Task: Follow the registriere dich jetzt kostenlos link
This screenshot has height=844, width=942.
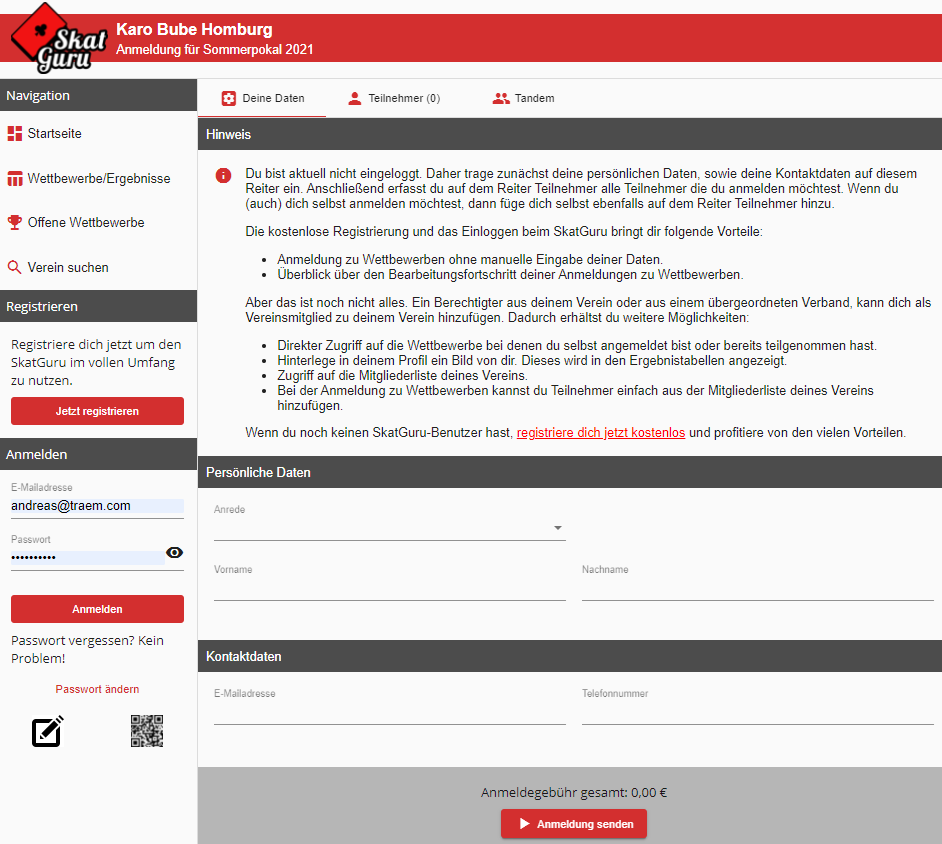Action: (600, 433)
